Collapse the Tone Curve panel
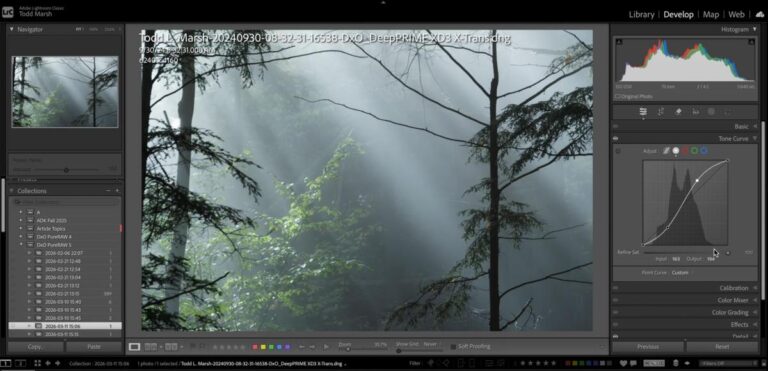The image size is (768, 371). (x=754, y=139)
